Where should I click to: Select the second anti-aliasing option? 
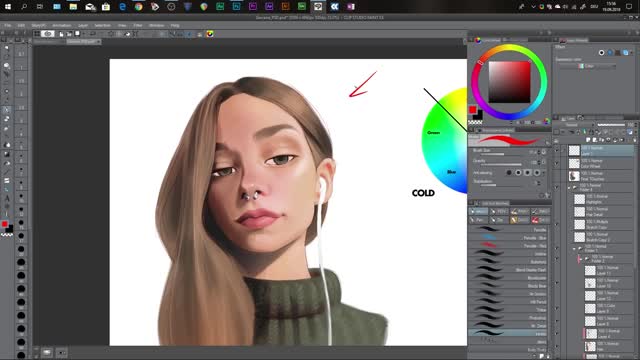point(518,173)
